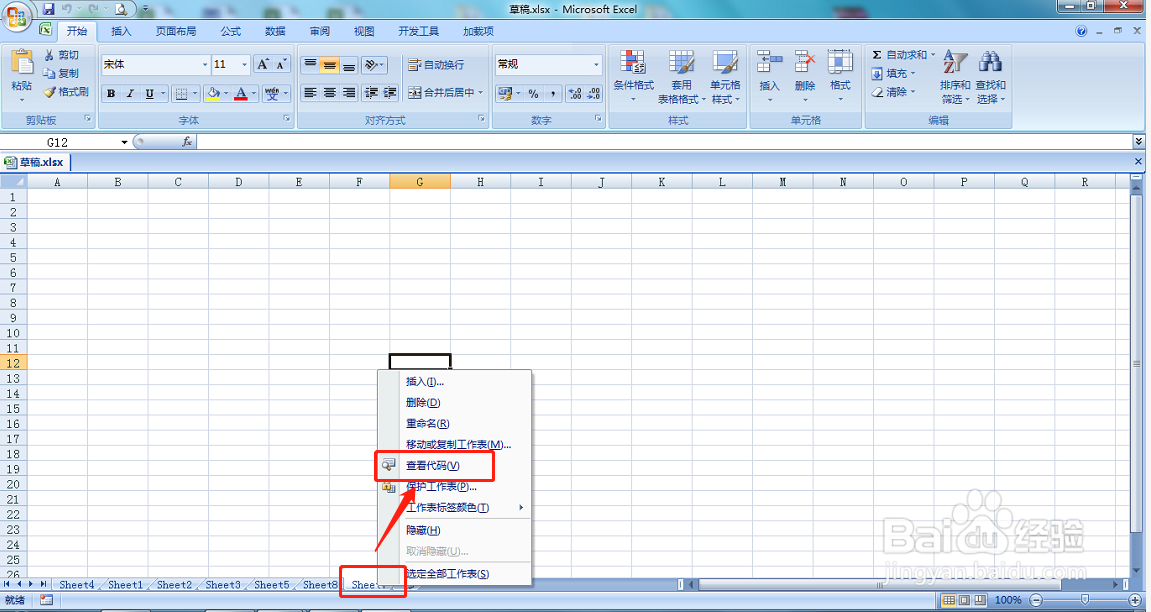Open 工作表标签颜色(T) submenu
This screenshot has width=1151, height=612.
[455, 508]
